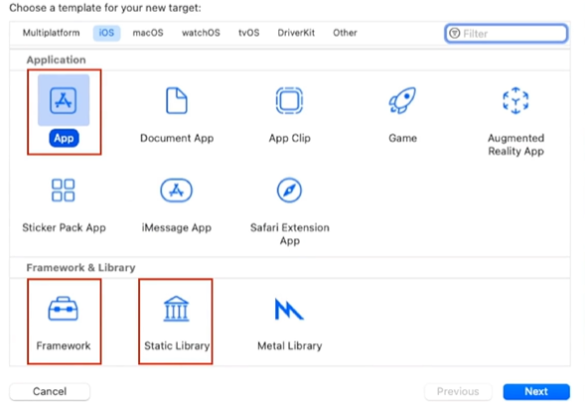Choose the Framework toolbox icon
The image size is (585, 406).
point(63,309)
